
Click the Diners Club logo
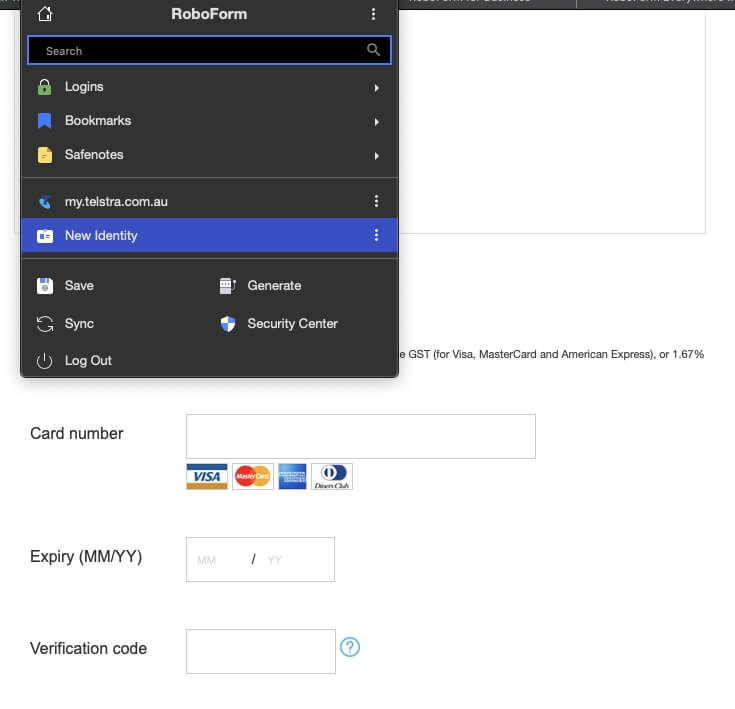(332, 477)
